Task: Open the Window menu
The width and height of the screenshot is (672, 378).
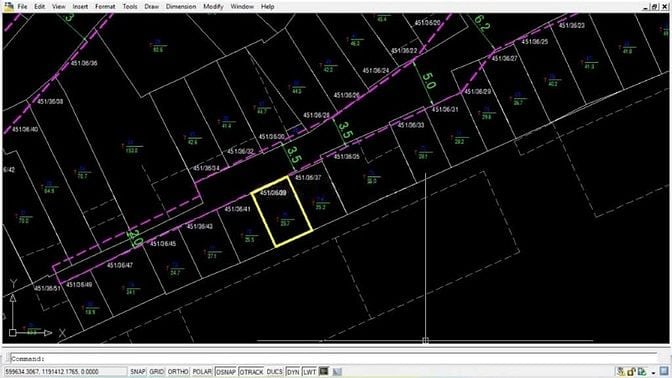Action: (x=242, y=6)
